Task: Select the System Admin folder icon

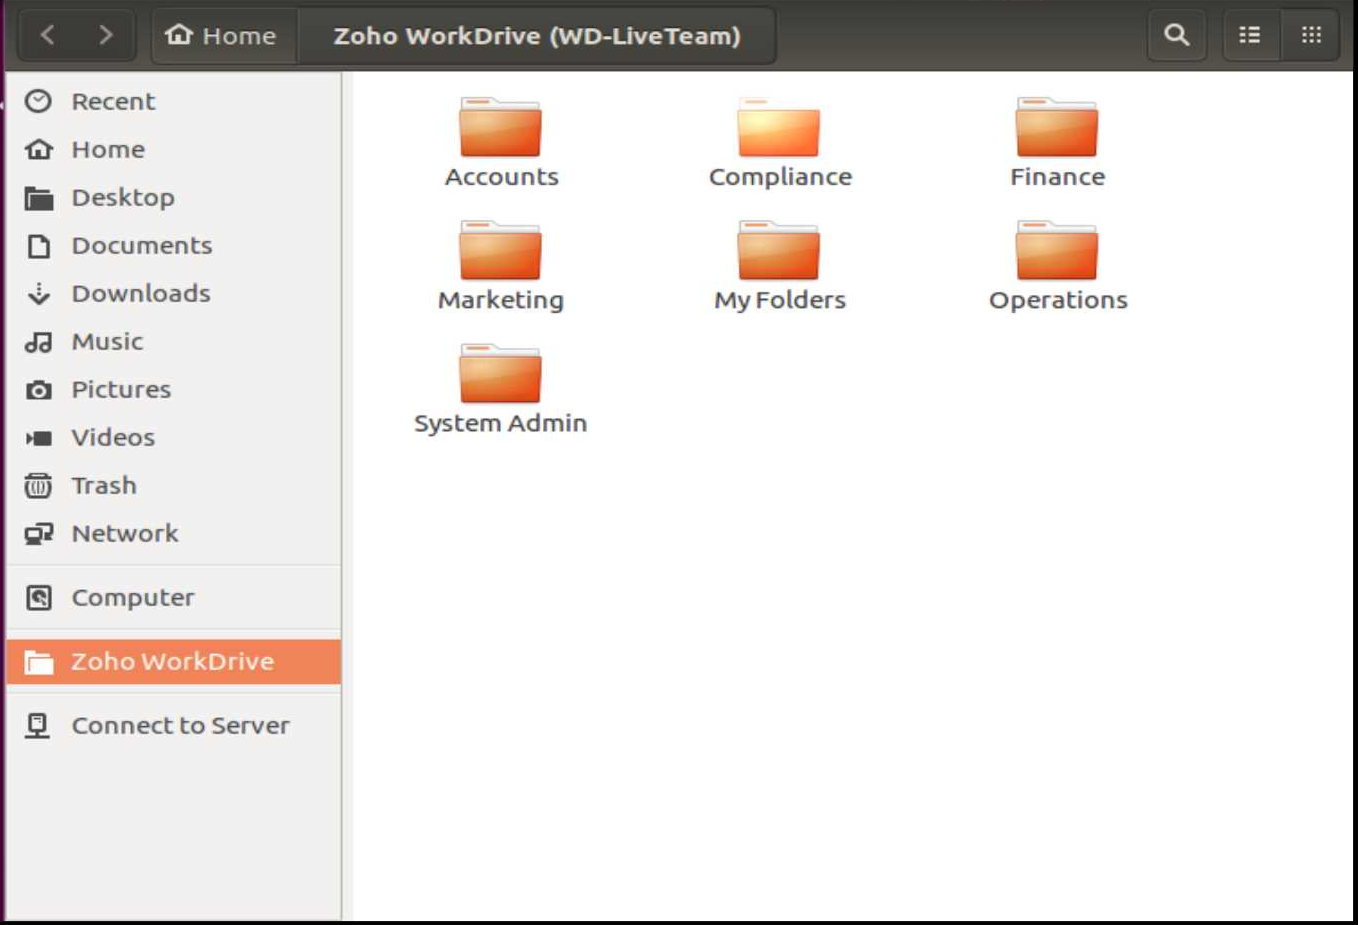Action: [x=500, y=373]
